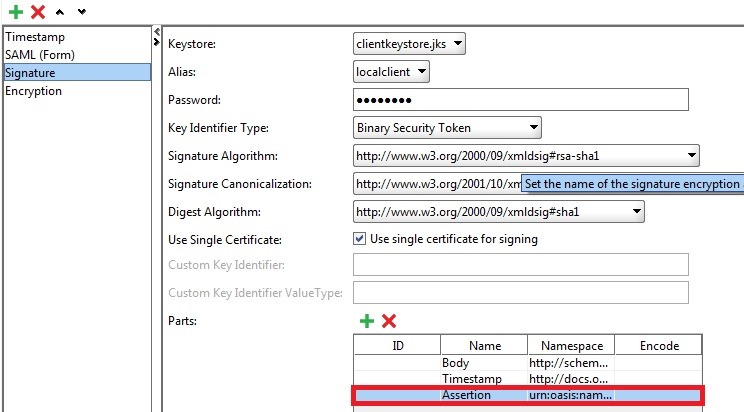Viewport: 744px width, 412px height.
Task: Open the Alias dropdown
Action: click(x=392, y=72)
